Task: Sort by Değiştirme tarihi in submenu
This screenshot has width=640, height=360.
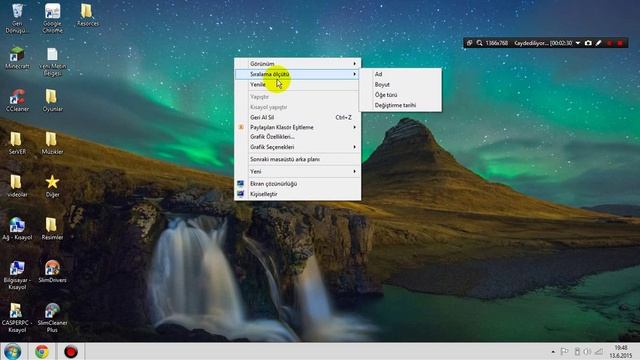Action: pos(400,105)
